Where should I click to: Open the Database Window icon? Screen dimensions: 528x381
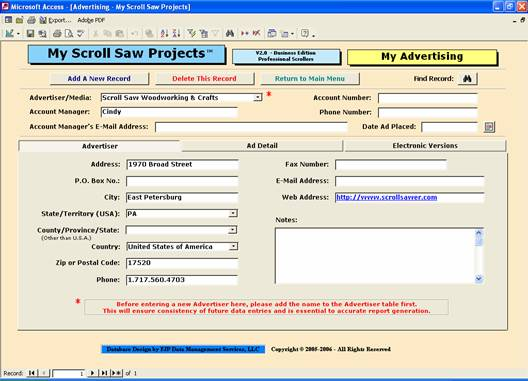click(x=272, y=33)
